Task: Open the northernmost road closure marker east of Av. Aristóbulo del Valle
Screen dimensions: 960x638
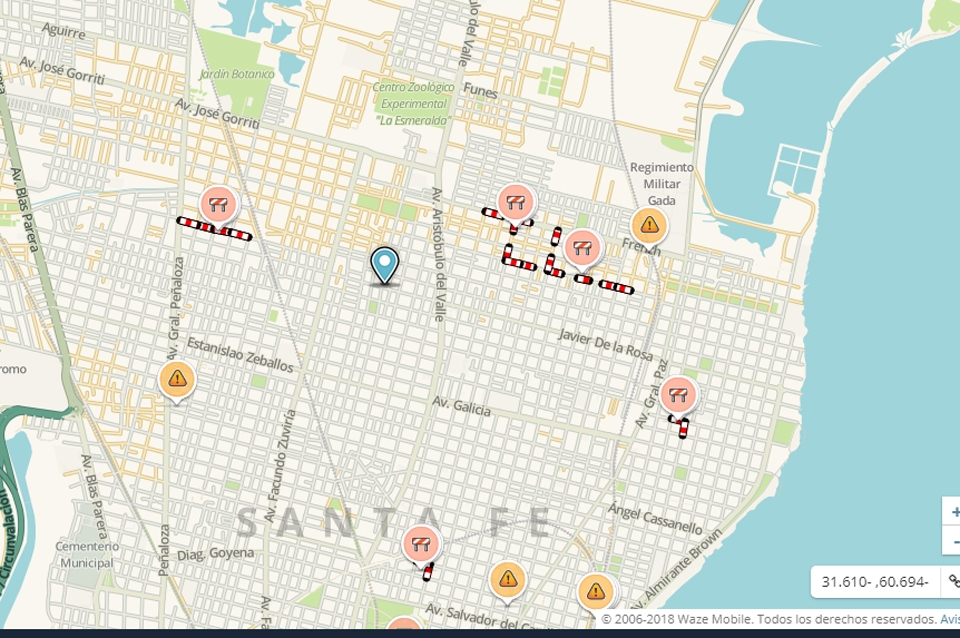Action: tap(515, 202)
